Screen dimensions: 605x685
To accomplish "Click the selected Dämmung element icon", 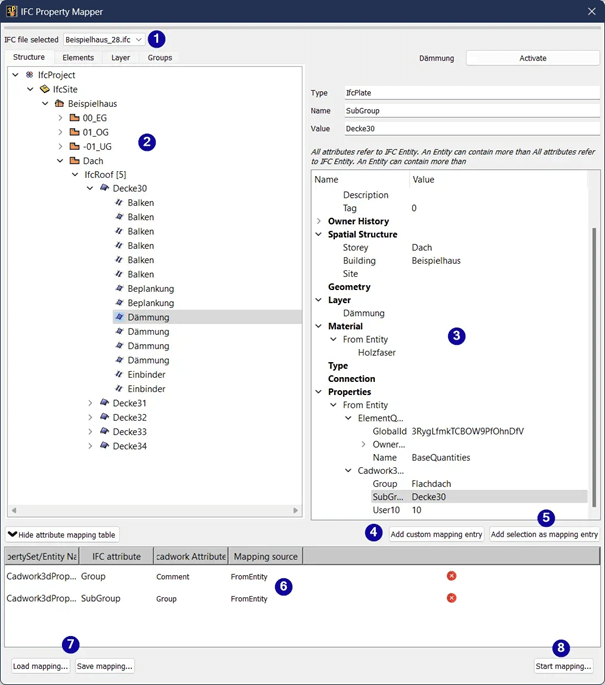I will [x=119, y=317].
